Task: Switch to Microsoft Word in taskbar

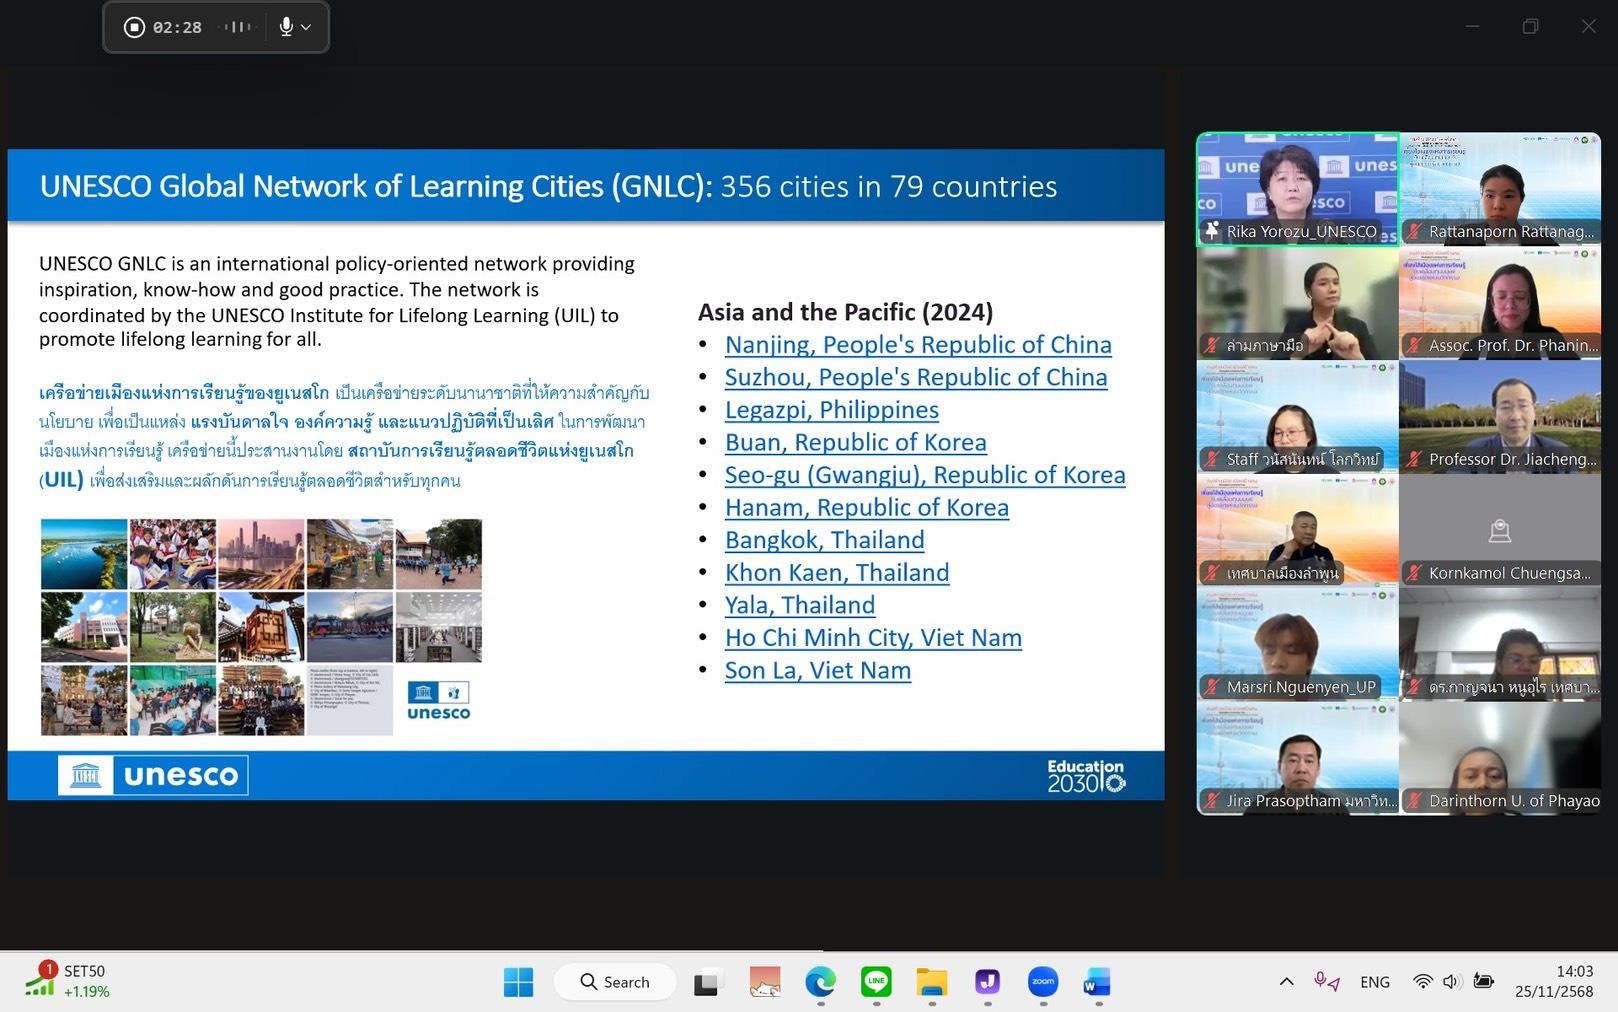Action: [1096, 982]
